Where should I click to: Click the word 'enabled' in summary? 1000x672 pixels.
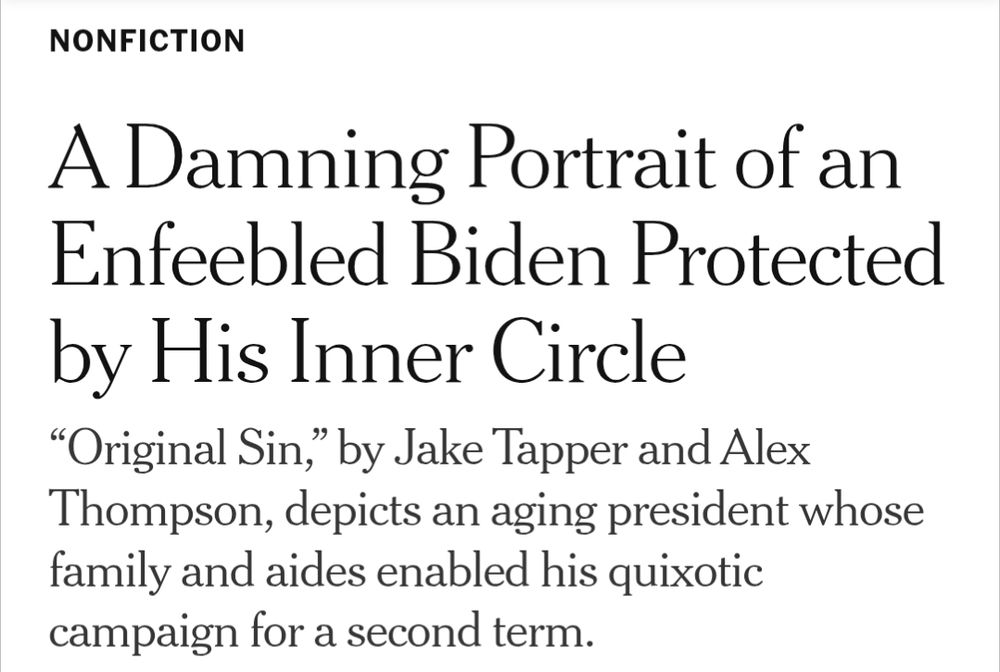pos(453,569)
